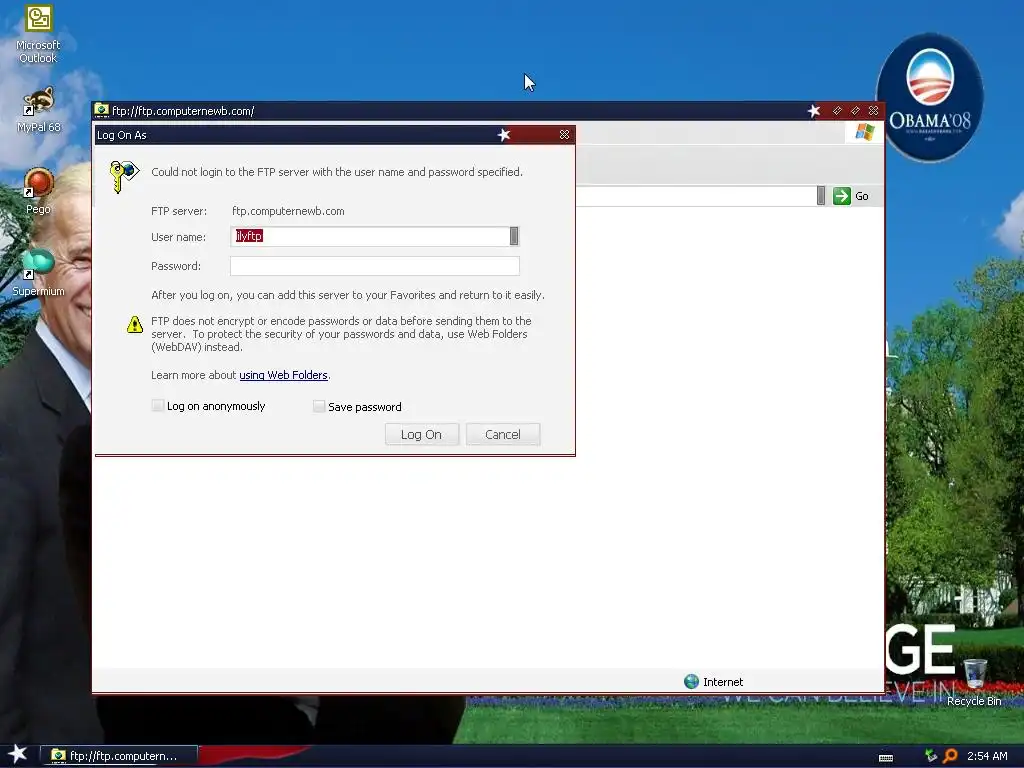This screenshot has width=1024, height=768.
Task: Click the star icon in FTP window title bar
Action: pos(814,110)
